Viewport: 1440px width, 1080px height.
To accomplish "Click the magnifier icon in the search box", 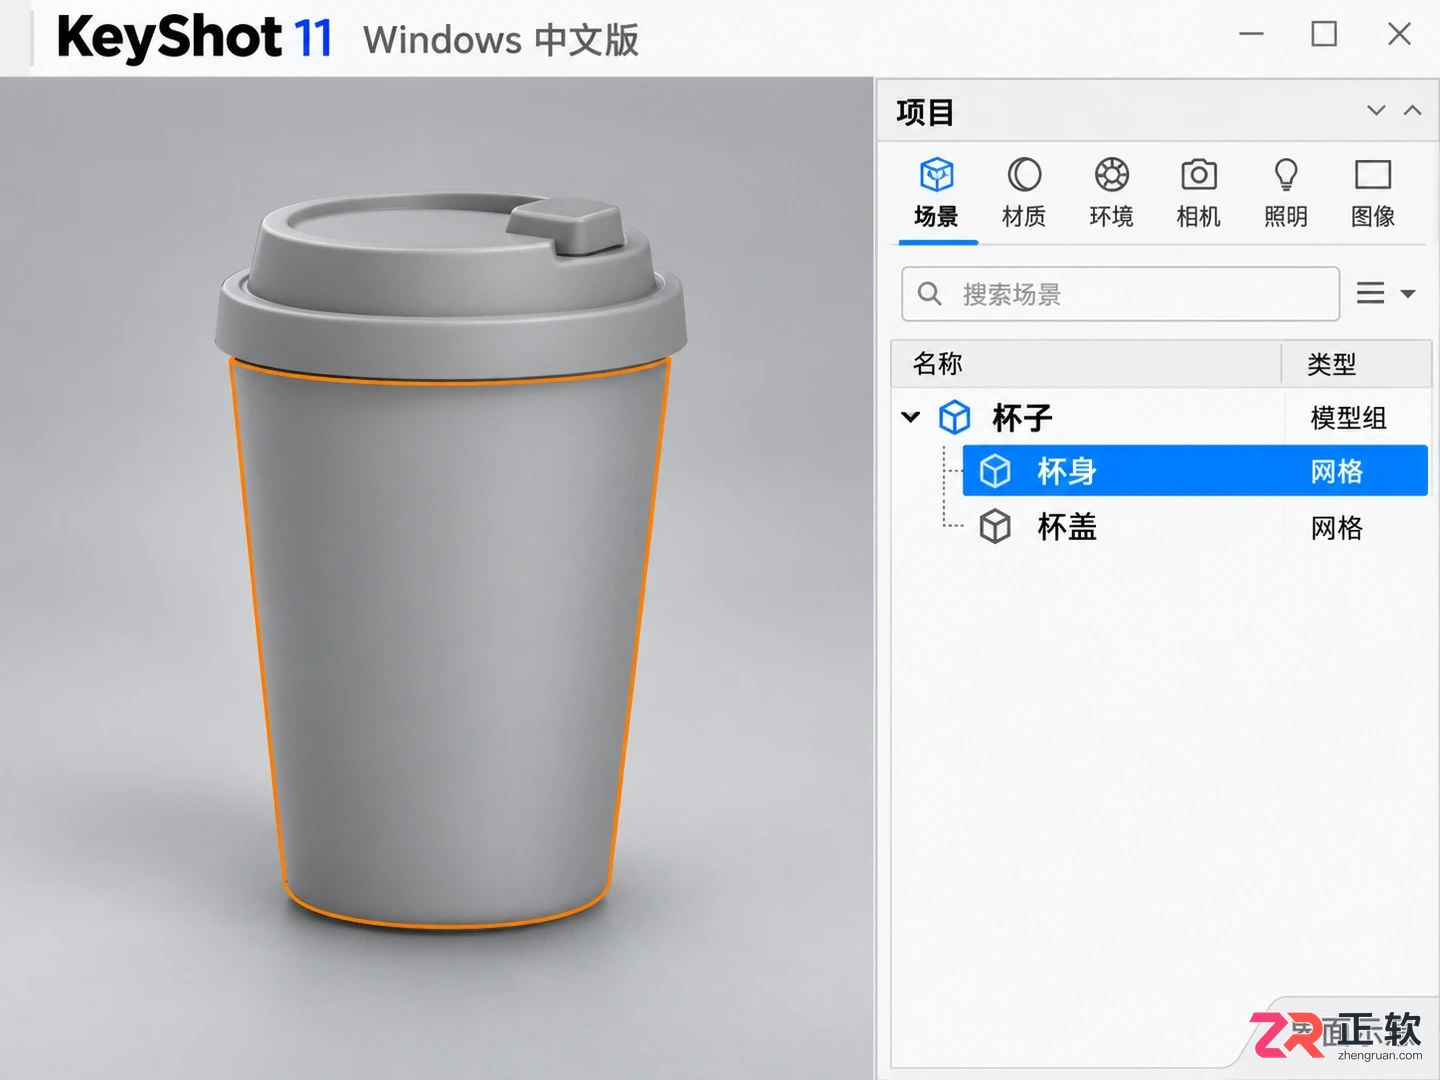I will (929, 294).
